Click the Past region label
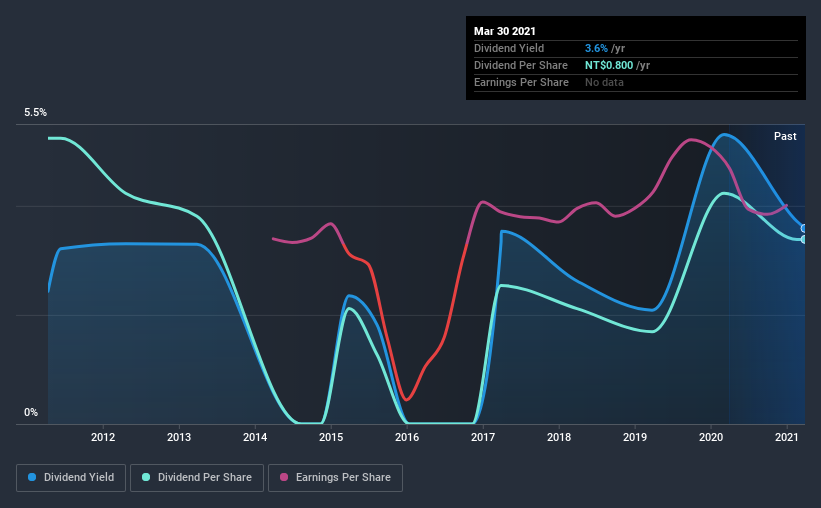 tap(785, 136)
